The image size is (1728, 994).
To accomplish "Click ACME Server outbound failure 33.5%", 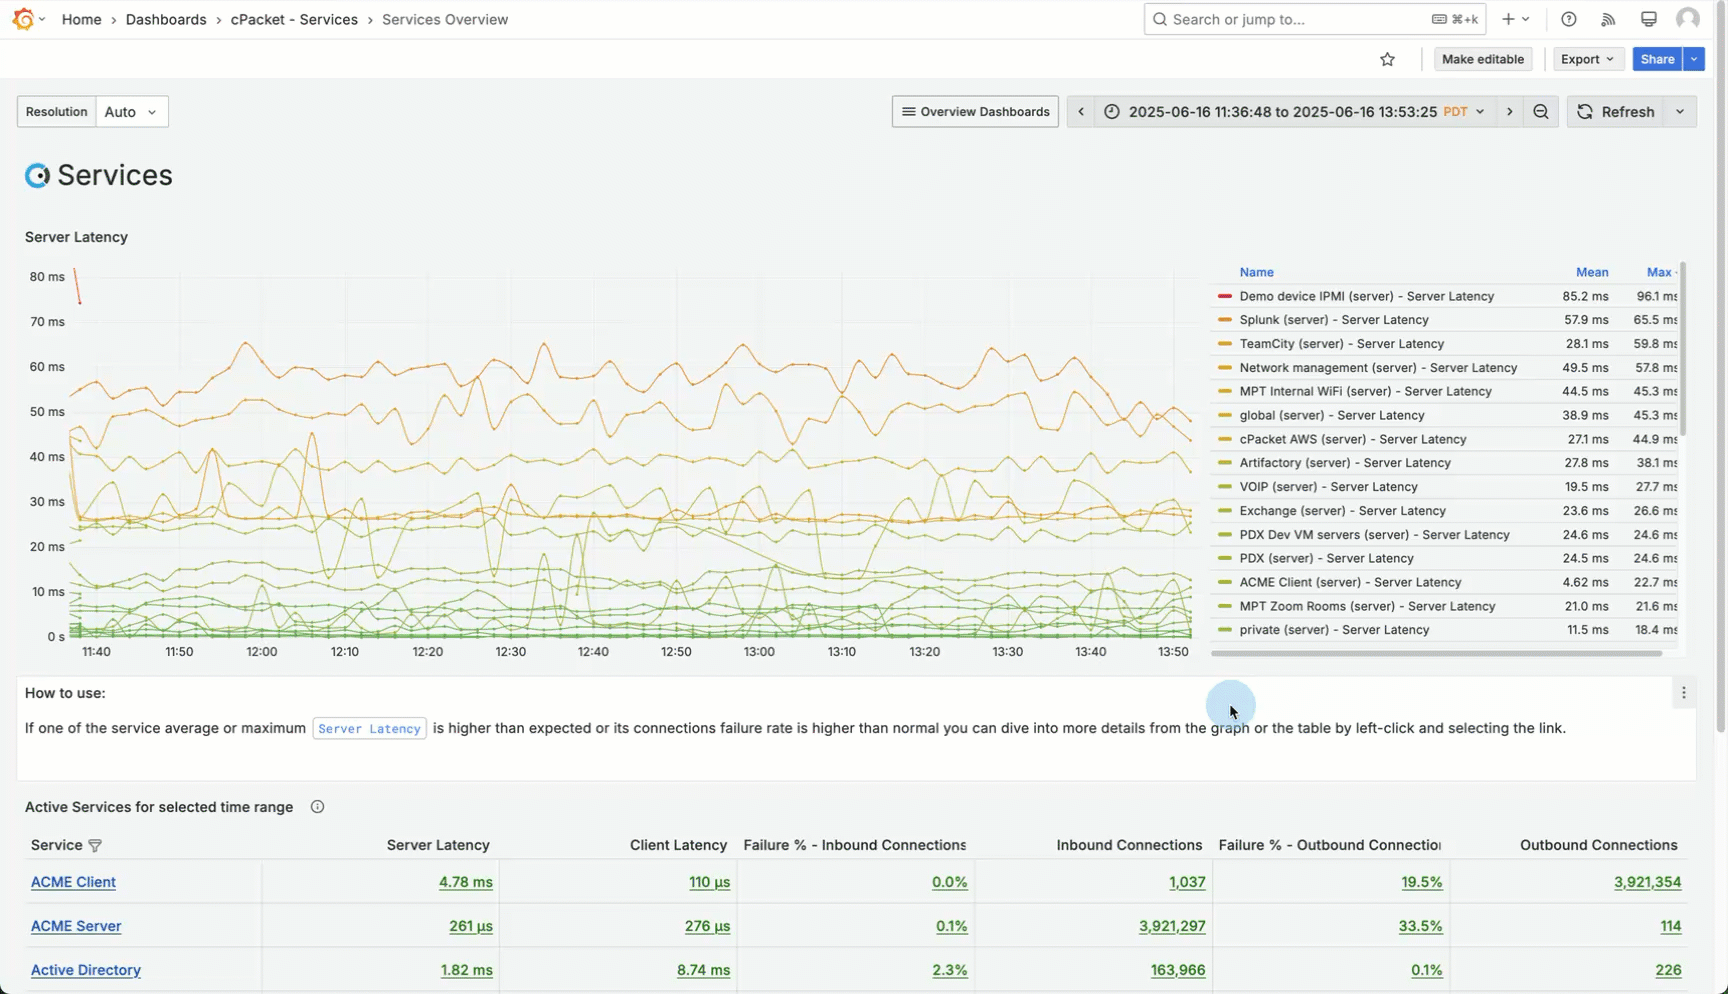I will point(1420,926).
